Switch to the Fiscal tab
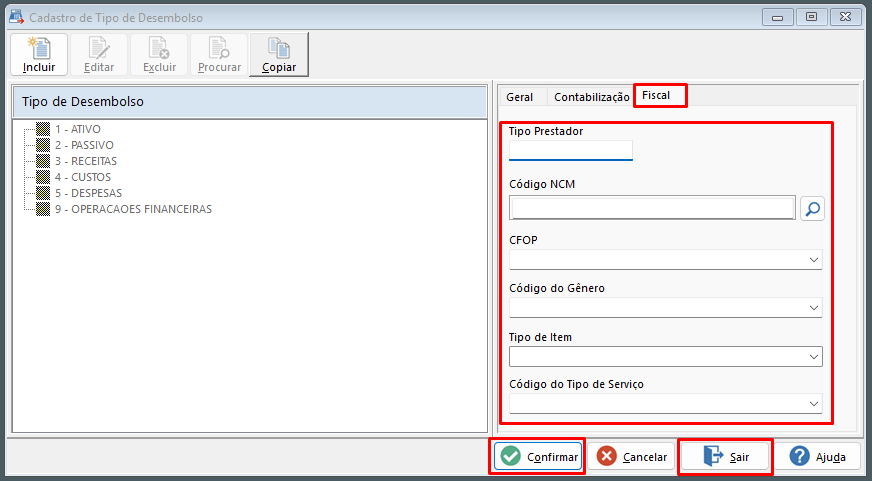The image size is (872, 481). click(x=660, y=95)
